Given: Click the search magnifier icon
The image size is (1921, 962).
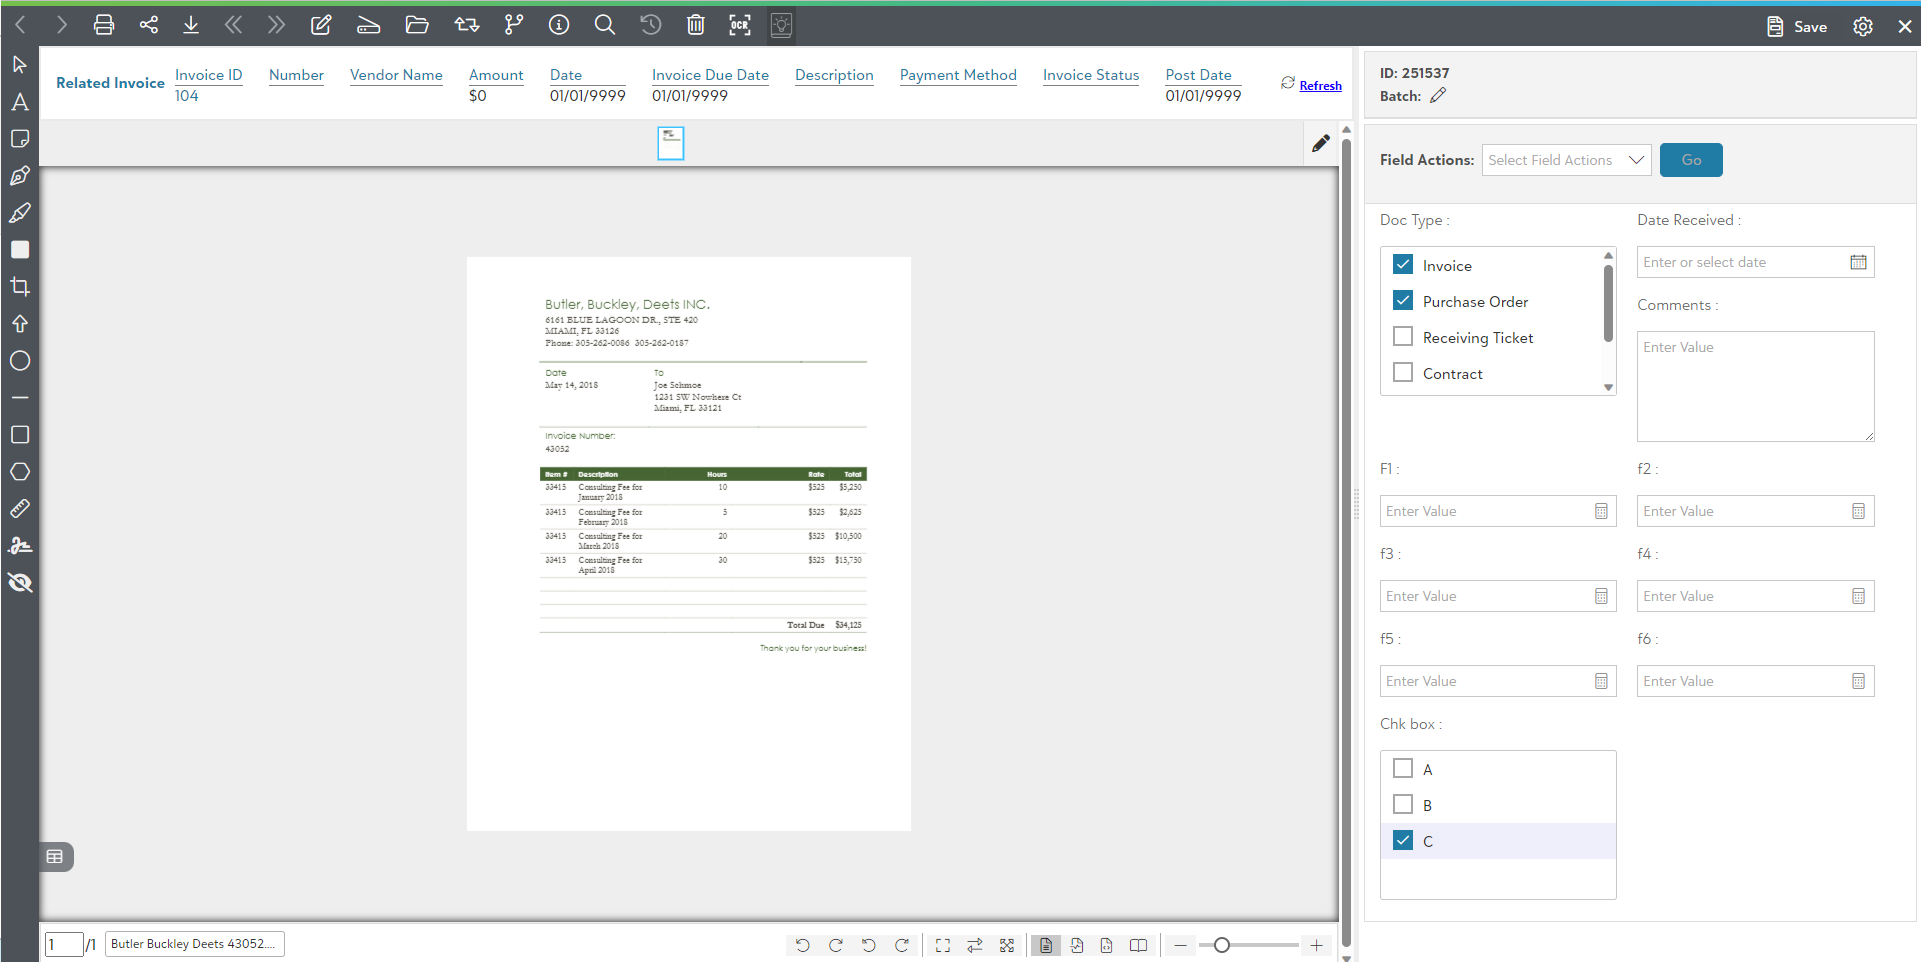Looking at the screenshot, I should (604, 25).
